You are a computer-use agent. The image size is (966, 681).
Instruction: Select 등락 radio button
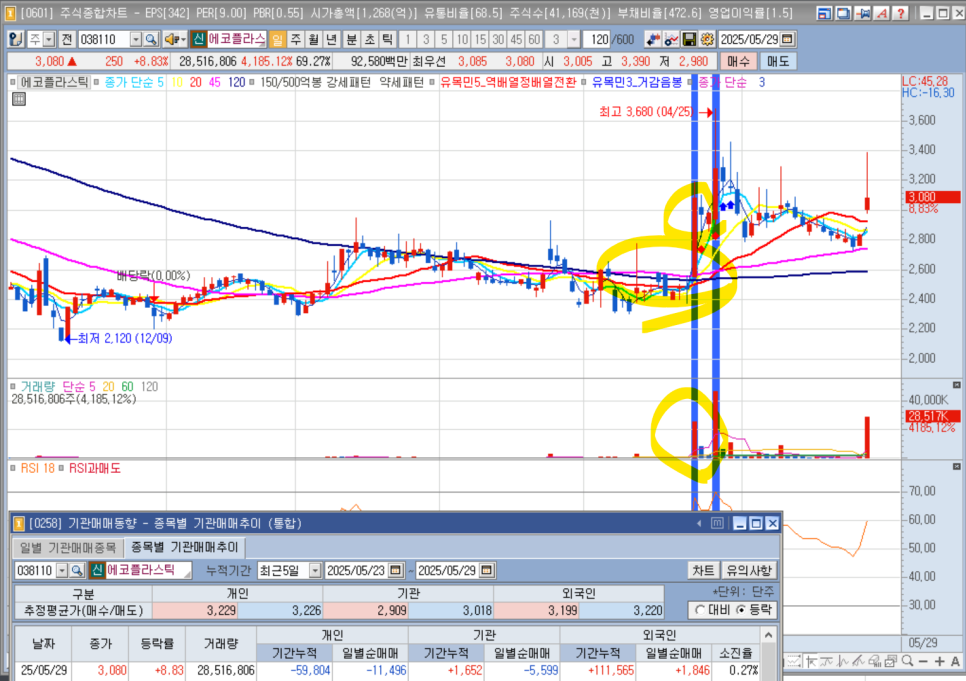(x=741, y=610)
